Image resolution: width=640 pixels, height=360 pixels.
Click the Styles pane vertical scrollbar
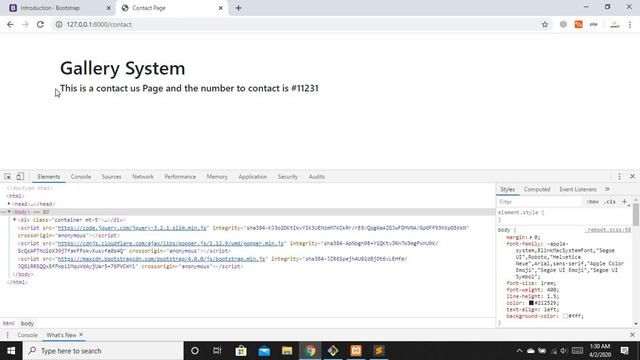636,215
